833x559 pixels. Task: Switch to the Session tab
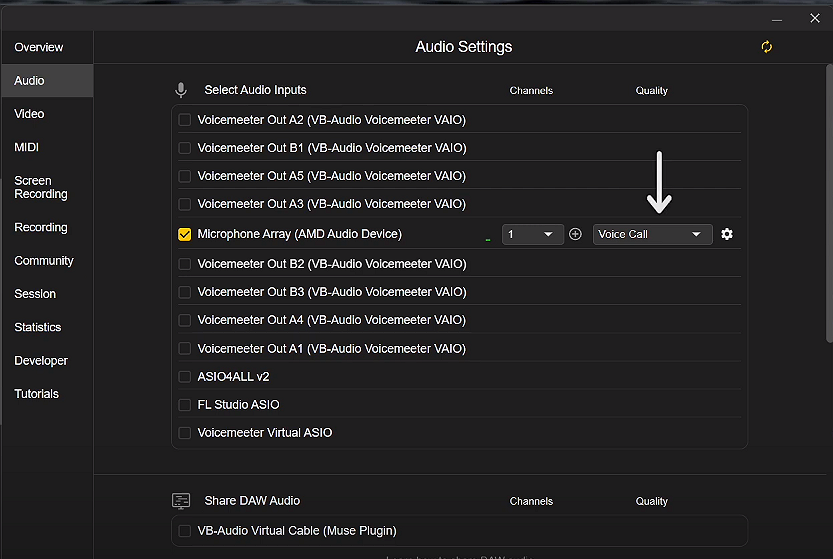[47, 294]
